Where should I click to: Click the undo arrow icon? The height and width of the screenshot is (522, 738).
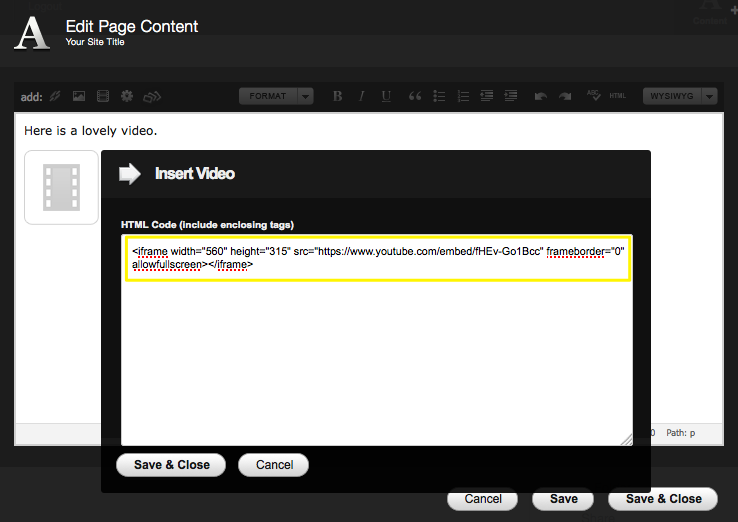(x=541, y=97)
